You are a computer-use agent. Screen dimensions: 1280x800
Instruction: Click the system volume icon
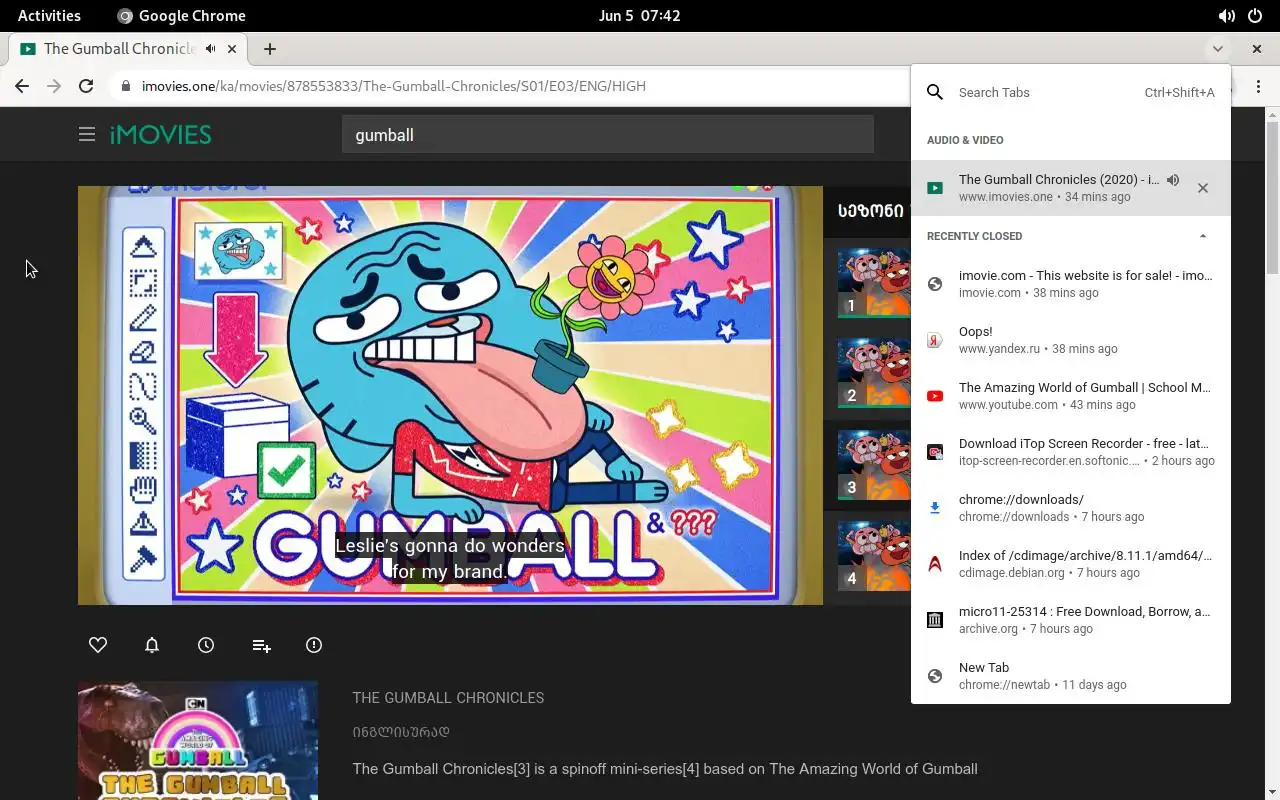tap(1226, 16)
